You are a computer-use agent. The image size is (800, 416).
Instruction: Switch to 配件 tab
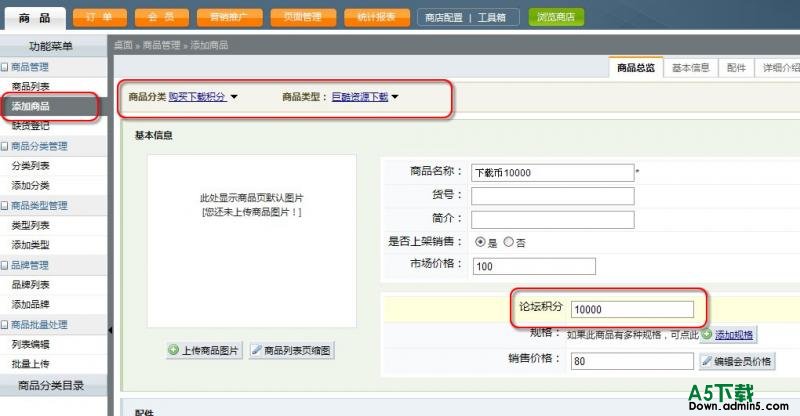click(736, 67)
